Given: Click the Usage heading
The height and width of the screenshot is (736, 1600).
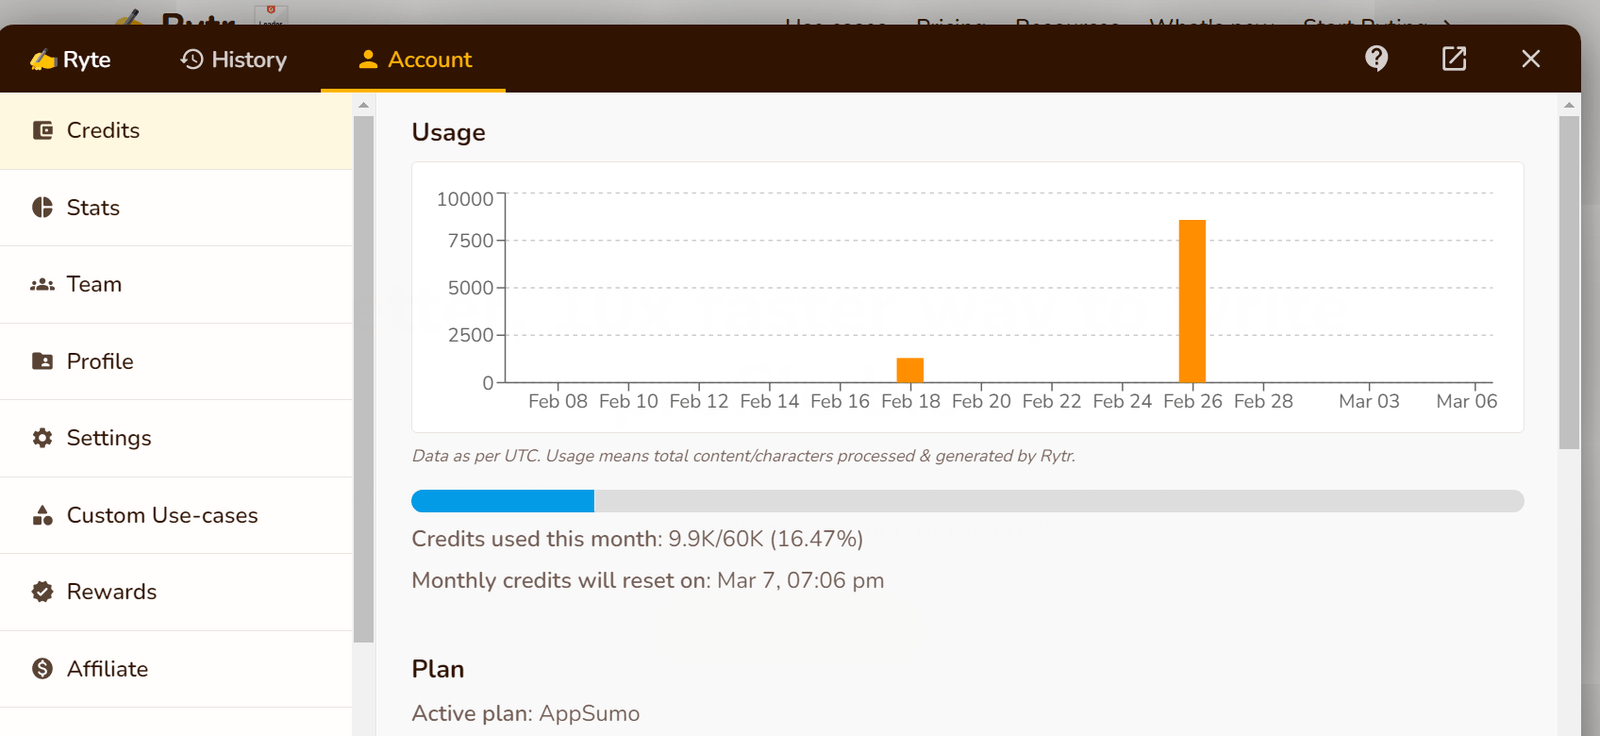Looking at the screenshot, I should click(448, 132).
